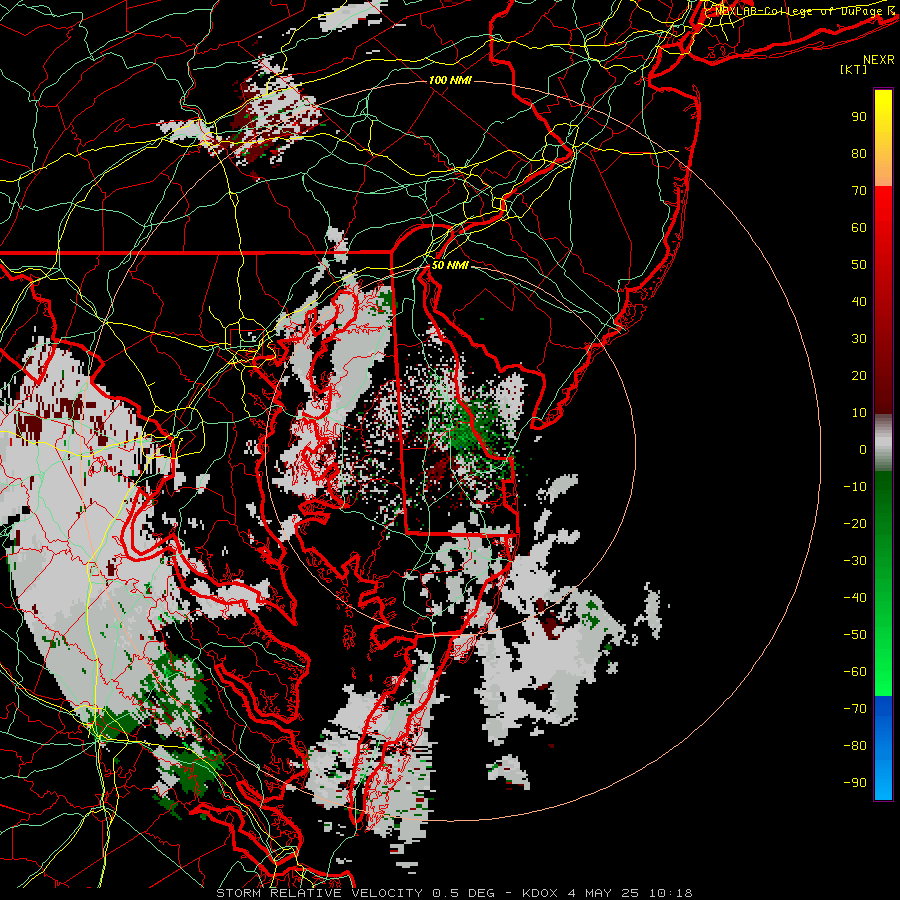Image resolution: width=900 pixels, height=900 pixels.
Task: Click the -30 value on velocity scale
Action: [855, 561]
